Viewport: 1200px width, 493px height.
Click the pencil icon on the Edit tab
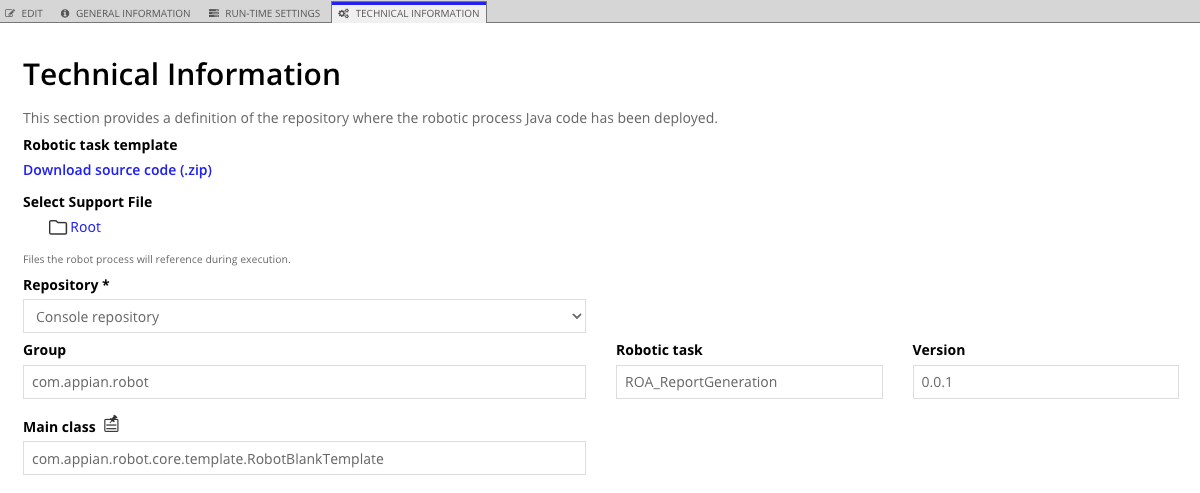(x=10, y=14)
